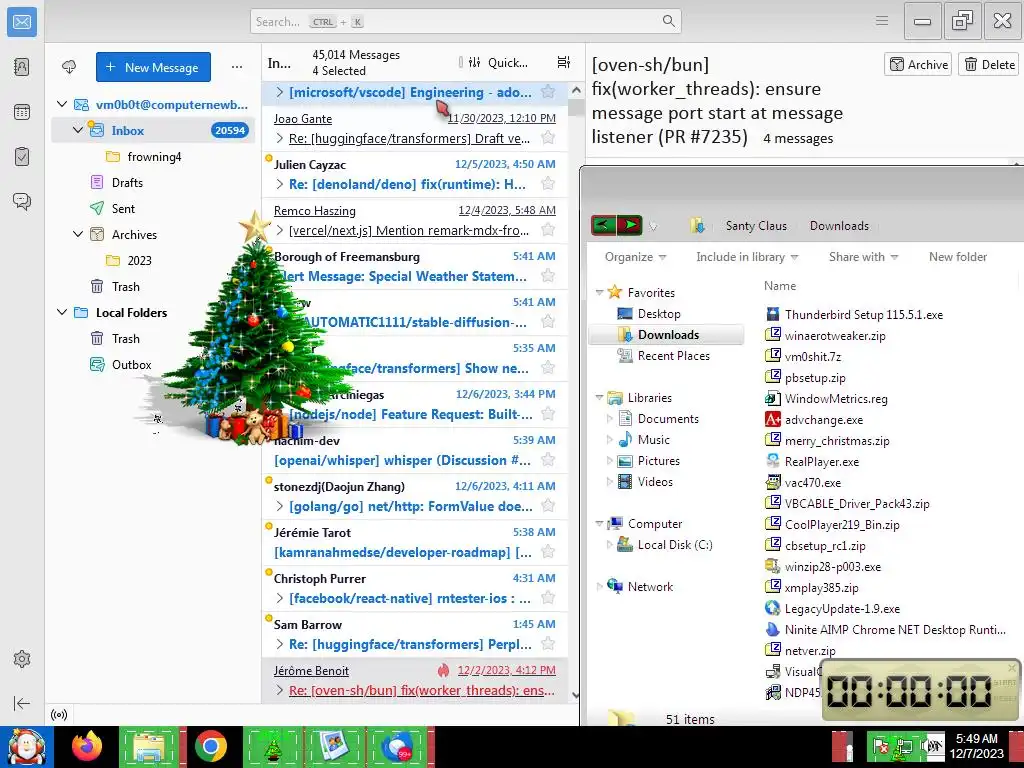Collapse the Local Folders chevron

(x=62, y=312)
